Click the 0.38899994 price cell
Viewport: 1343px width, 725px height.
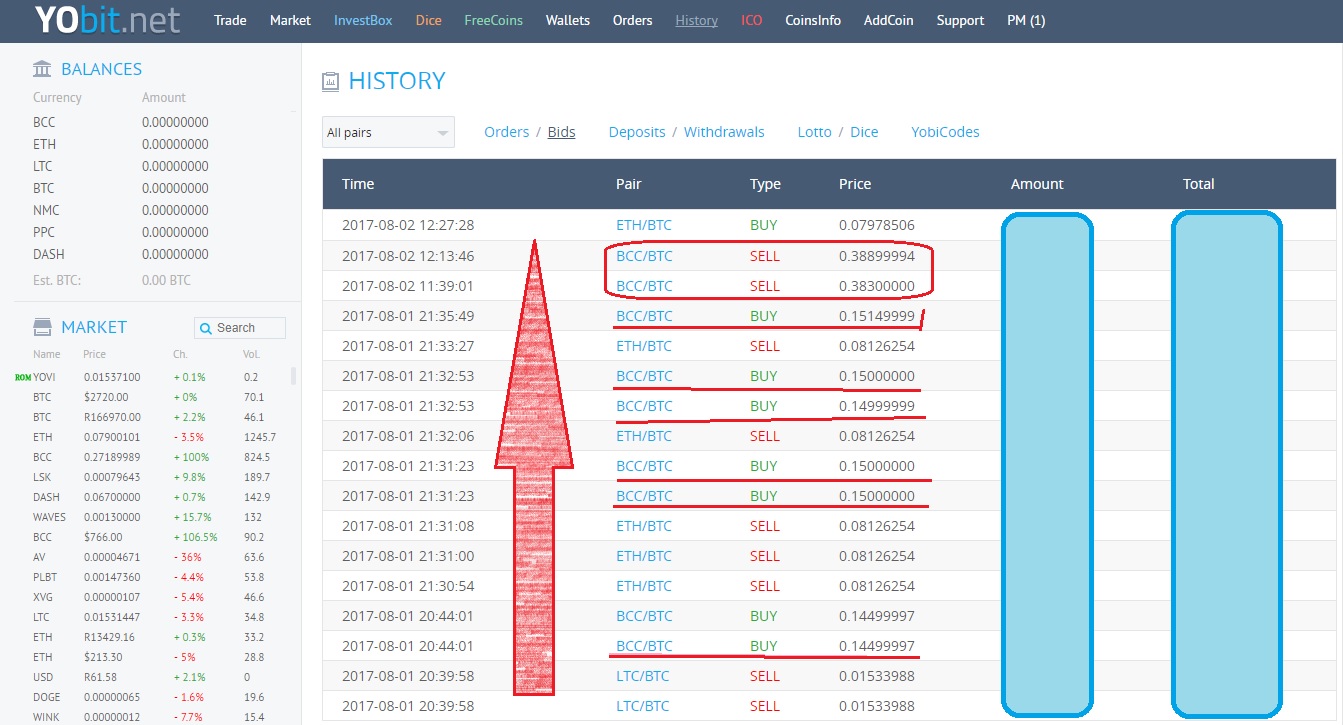(x=877, y=256)
